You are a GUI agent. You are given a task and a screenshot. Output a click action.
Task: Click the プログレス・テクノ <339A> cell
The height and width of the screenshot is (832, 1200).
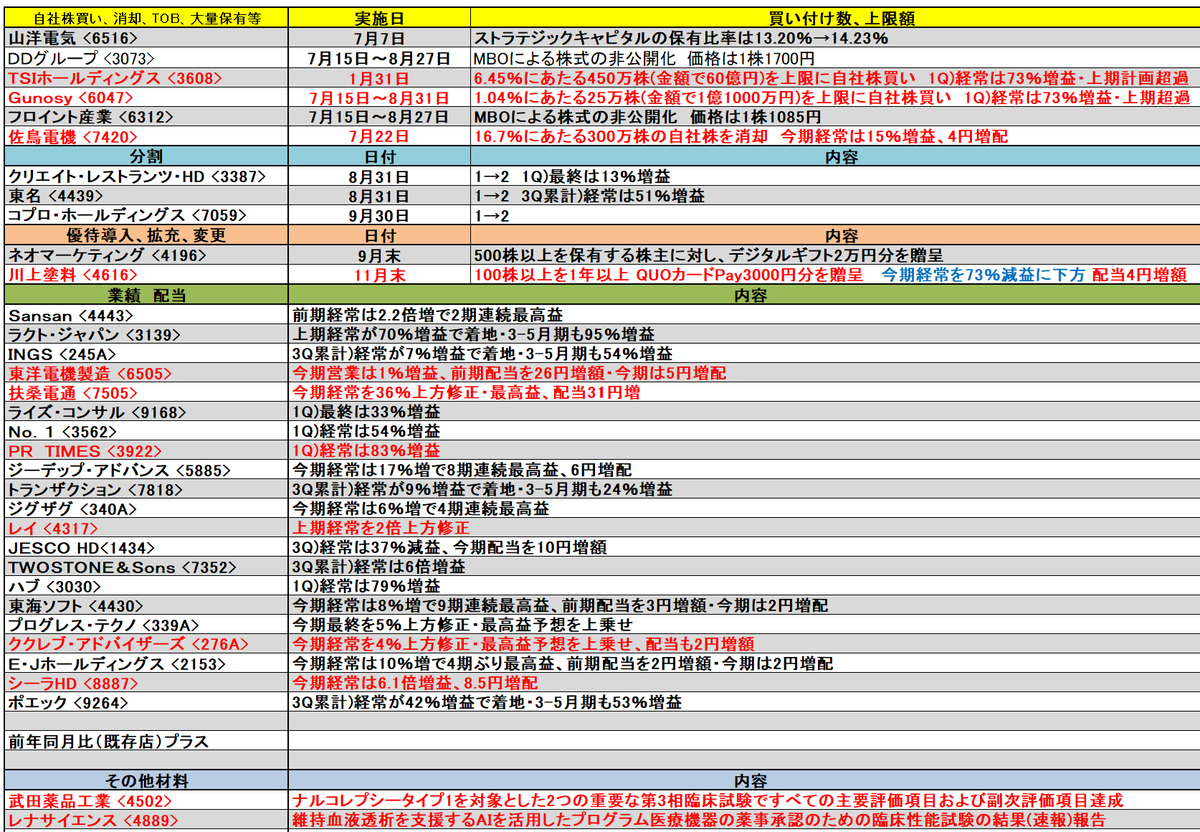coord(147,625)
